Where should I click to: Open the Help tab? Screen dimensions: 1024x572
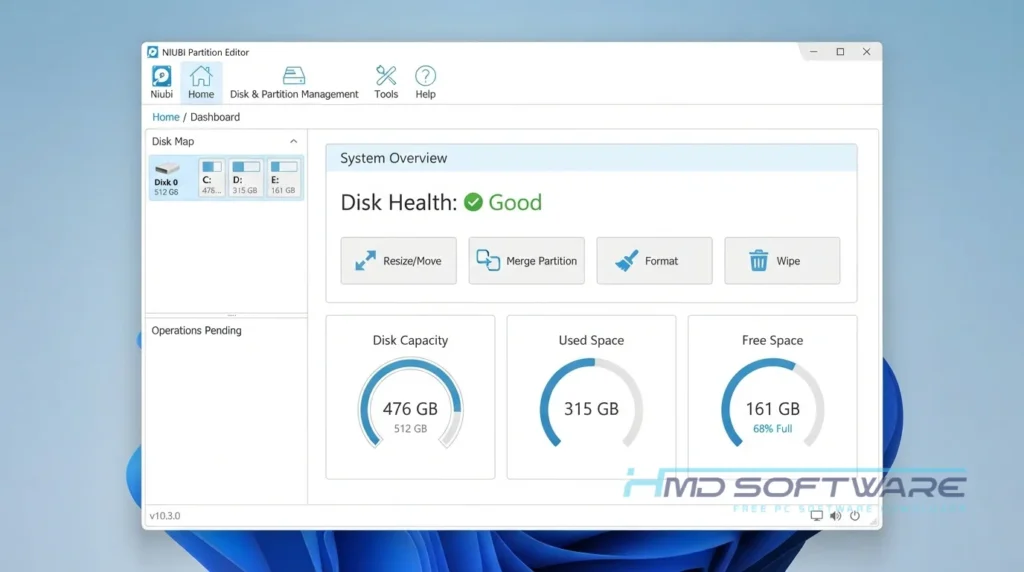425,82
